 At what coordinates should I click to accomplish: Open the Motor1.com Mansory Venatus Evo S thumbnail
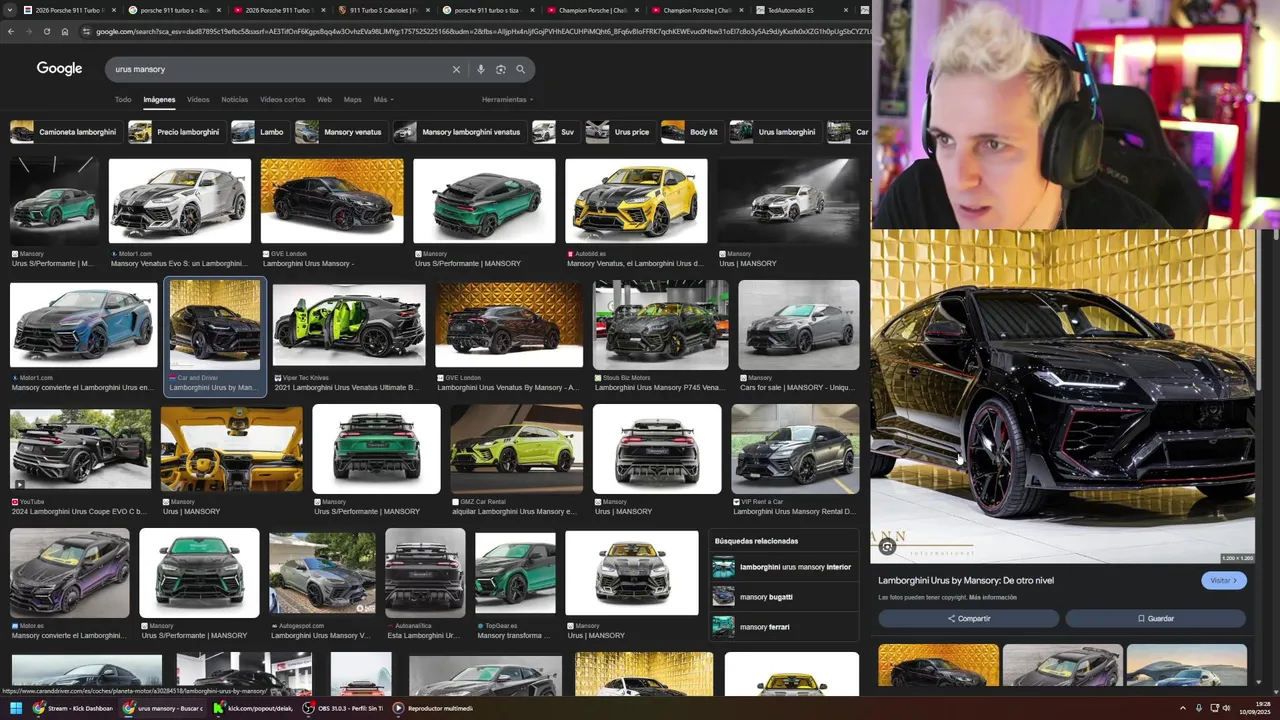click(180, 201)
